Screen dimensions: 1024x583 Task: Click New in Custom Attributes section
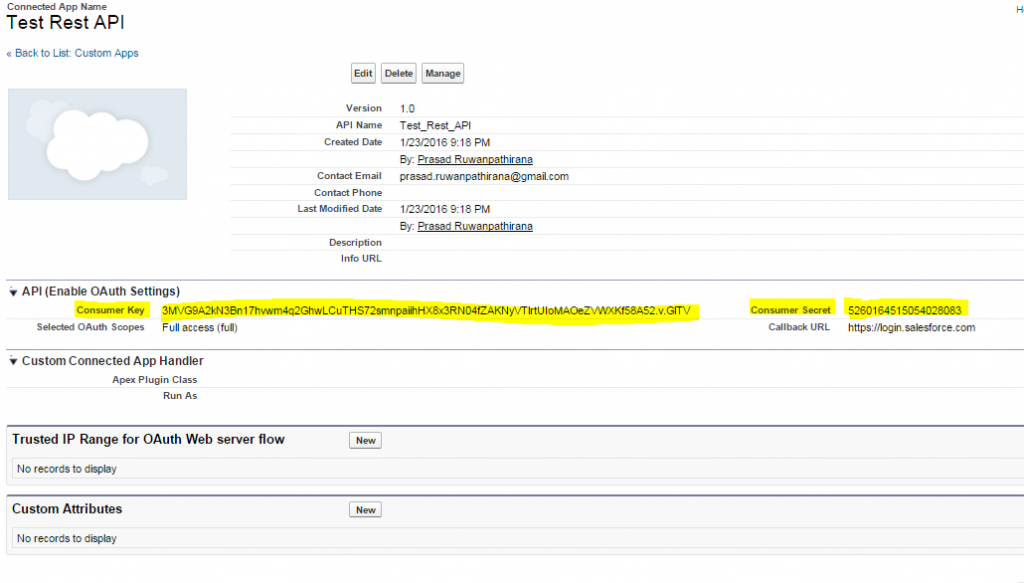(x=365, y=510)
